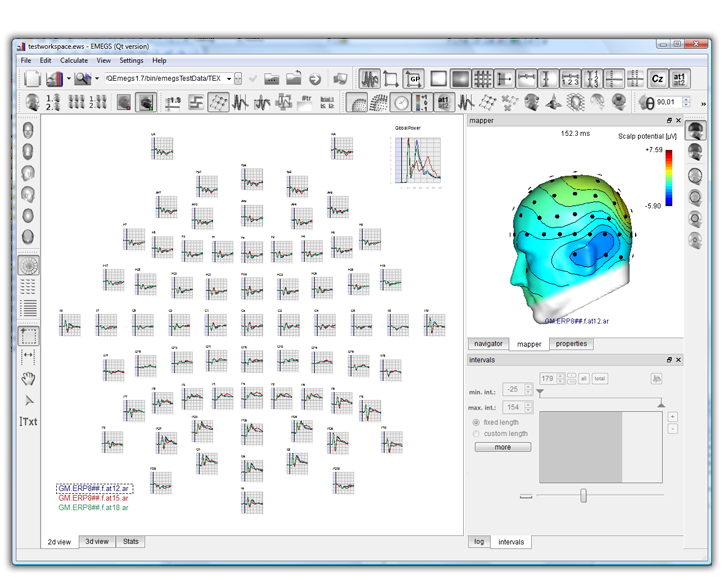722x587 pixels.
Task: Select the custom length radio button
Action: [477, 434]
